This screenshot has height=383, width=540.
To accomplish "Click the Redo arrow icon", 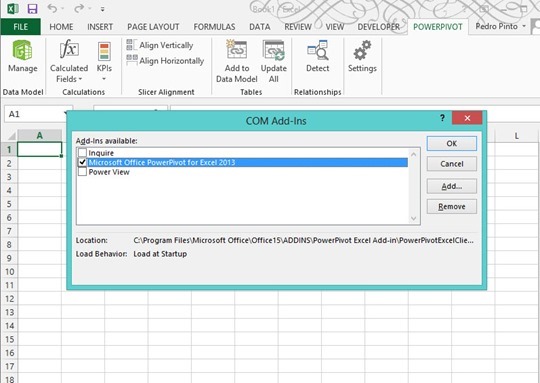I will [x=79, y=9].
